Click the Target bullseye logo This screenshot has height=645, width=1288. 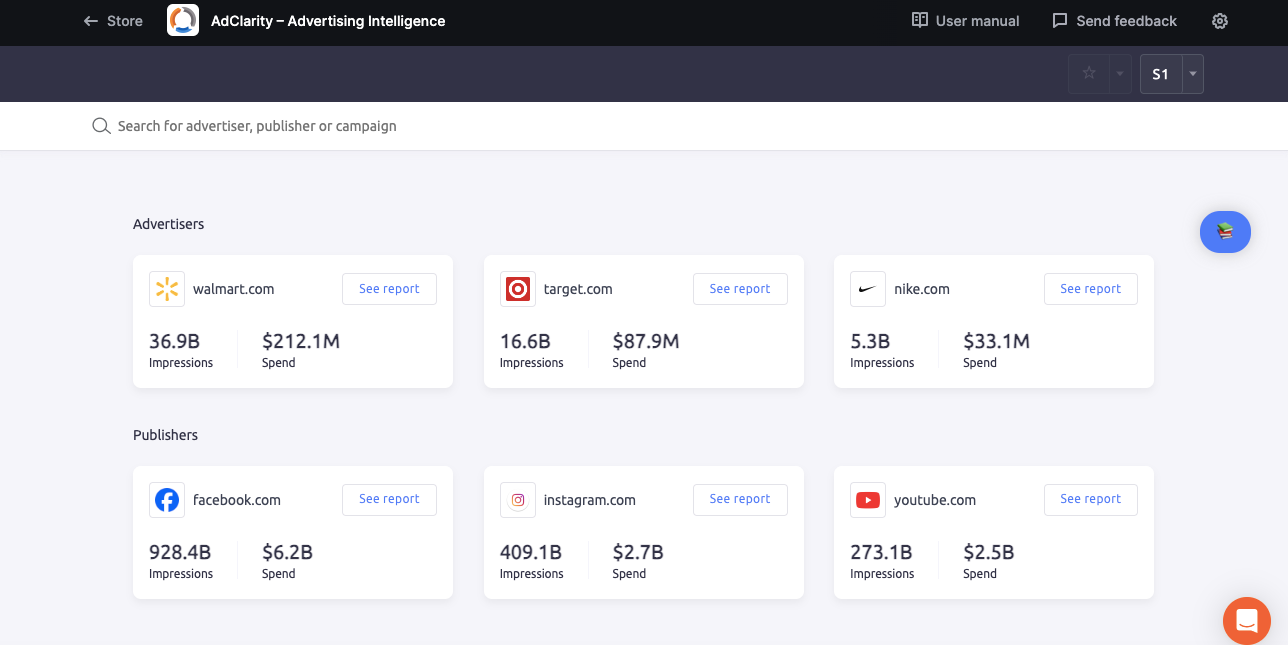pos(518,289)
